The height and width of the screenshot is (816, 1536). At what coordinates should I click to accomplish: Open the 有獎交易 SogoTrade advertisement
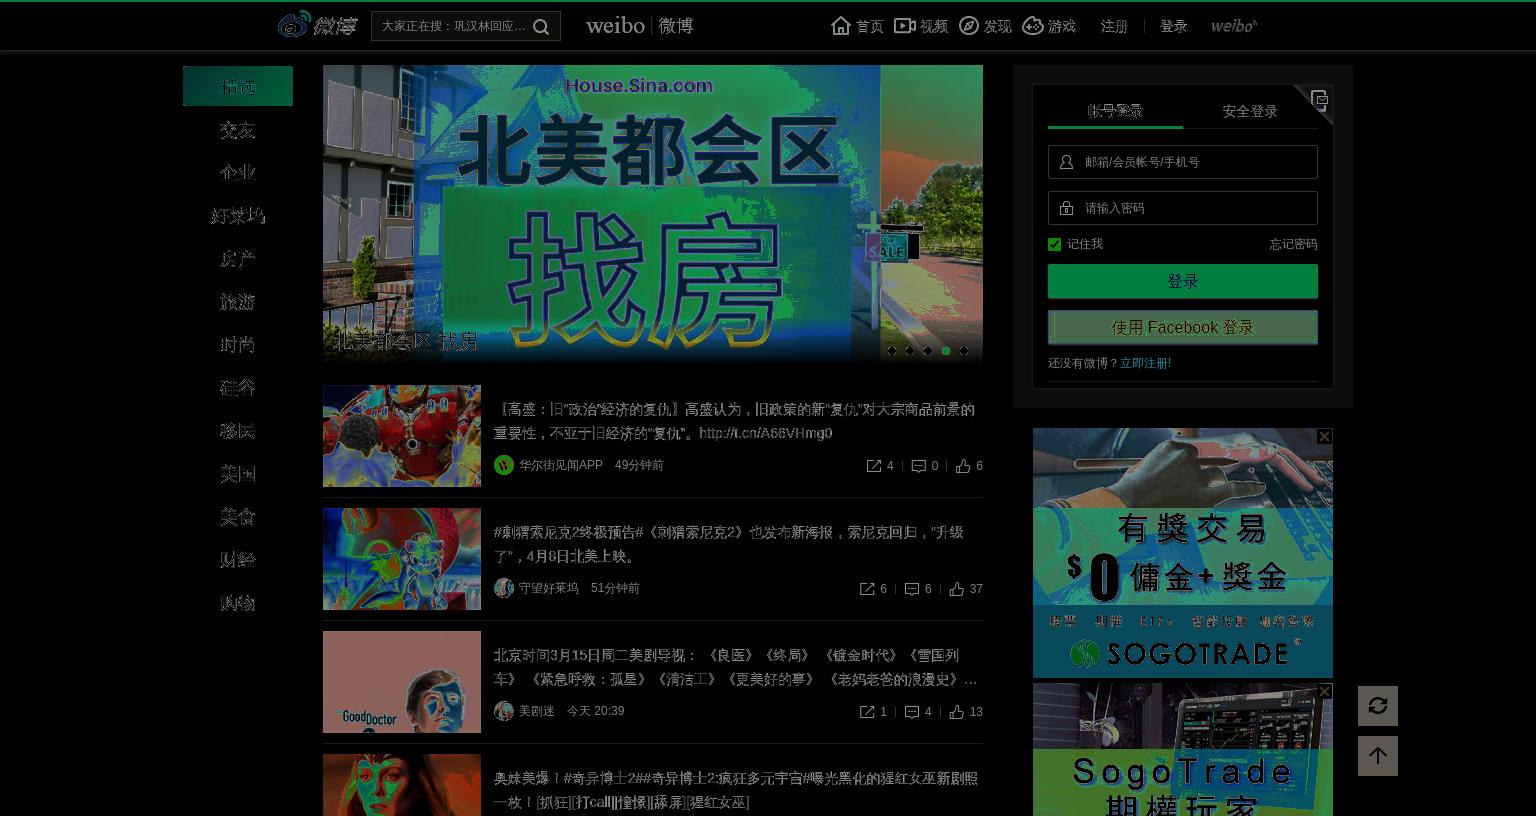tap(1183, 553)
